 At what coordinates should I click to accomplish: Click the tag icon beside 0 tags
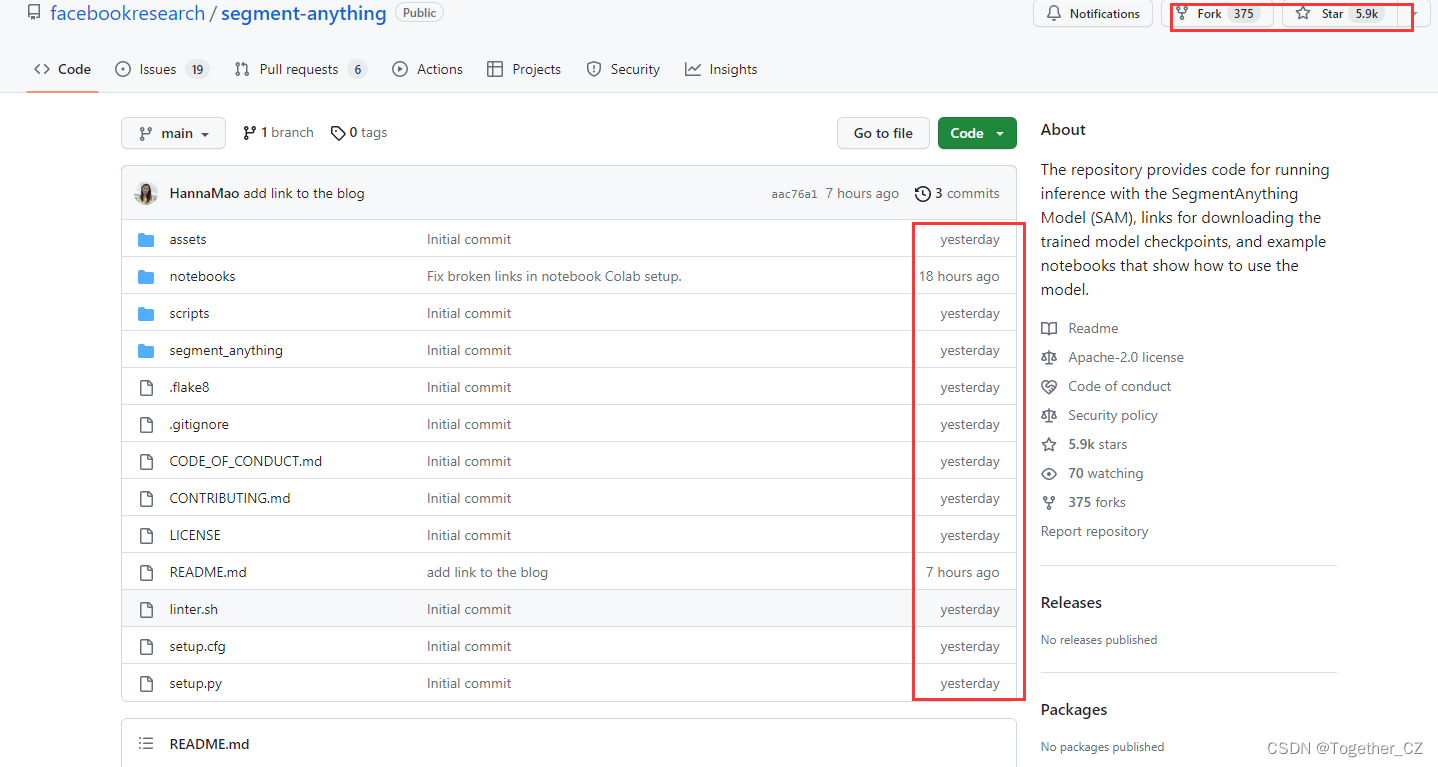[x=338, y=133]
